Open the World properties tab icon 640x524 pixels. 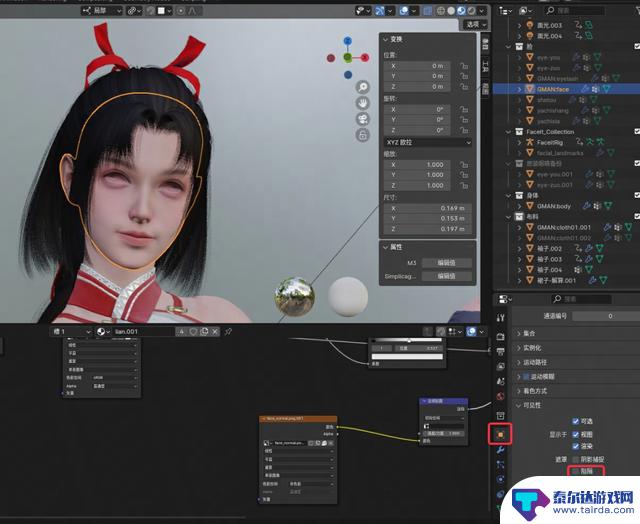[x=500, y=396]
